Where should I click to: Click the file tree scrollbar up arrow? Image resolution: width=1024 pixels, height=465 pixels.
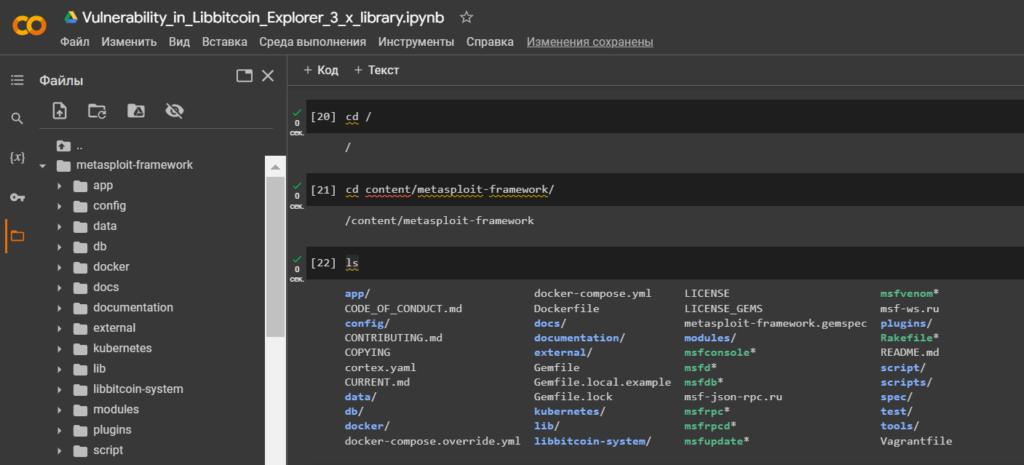click(x=275, y=167)
